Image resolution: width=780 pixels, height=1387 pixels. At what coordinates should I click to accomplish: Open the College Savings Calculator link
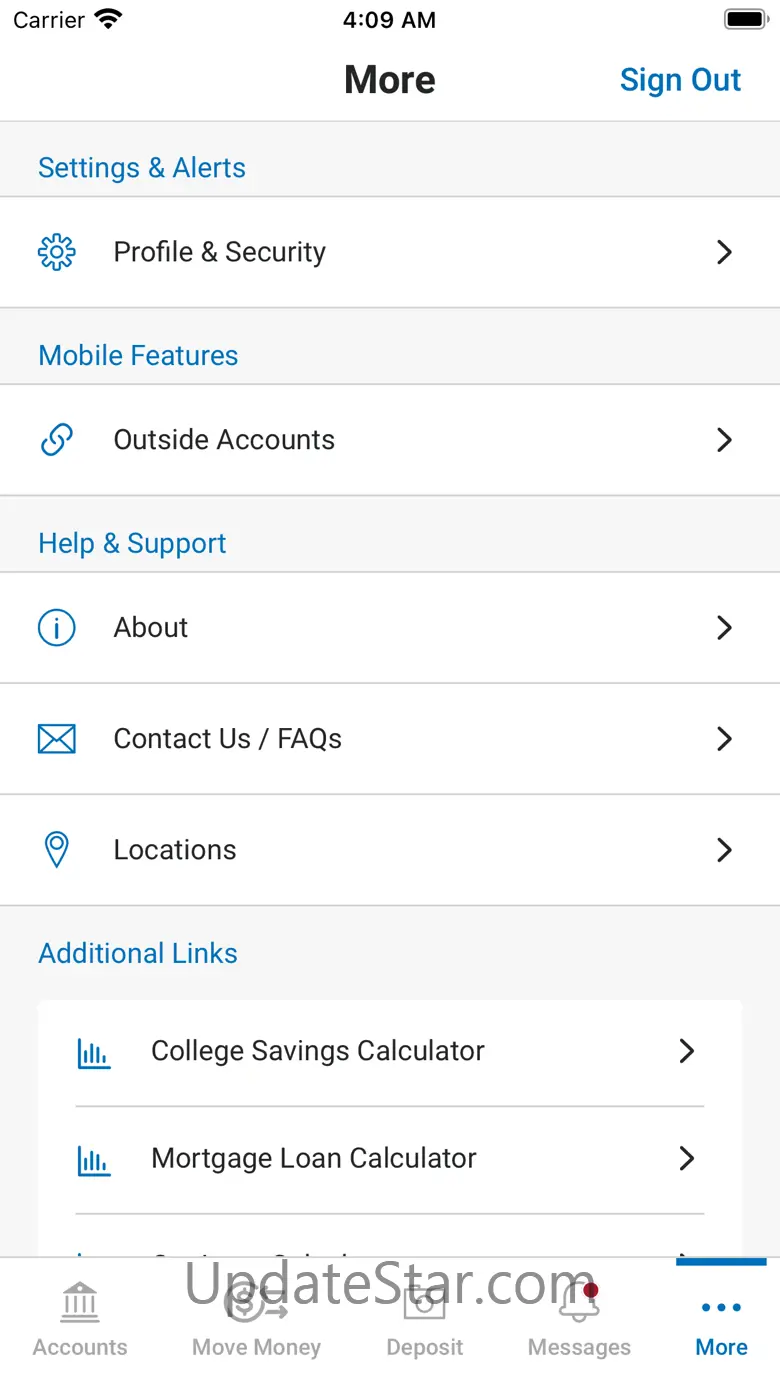tap(318, 1051)
